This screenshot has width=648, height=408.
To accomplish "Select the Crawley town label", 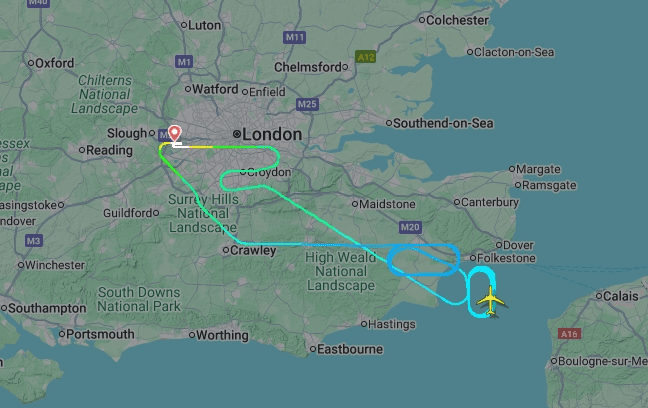I will point(253,250).
